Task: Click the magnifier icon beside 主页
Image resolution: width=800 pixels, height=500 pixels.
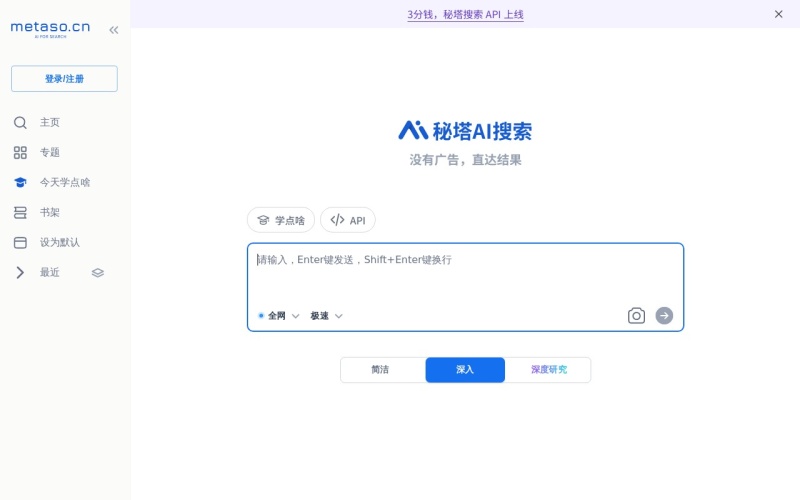Action: click(20, 122)
